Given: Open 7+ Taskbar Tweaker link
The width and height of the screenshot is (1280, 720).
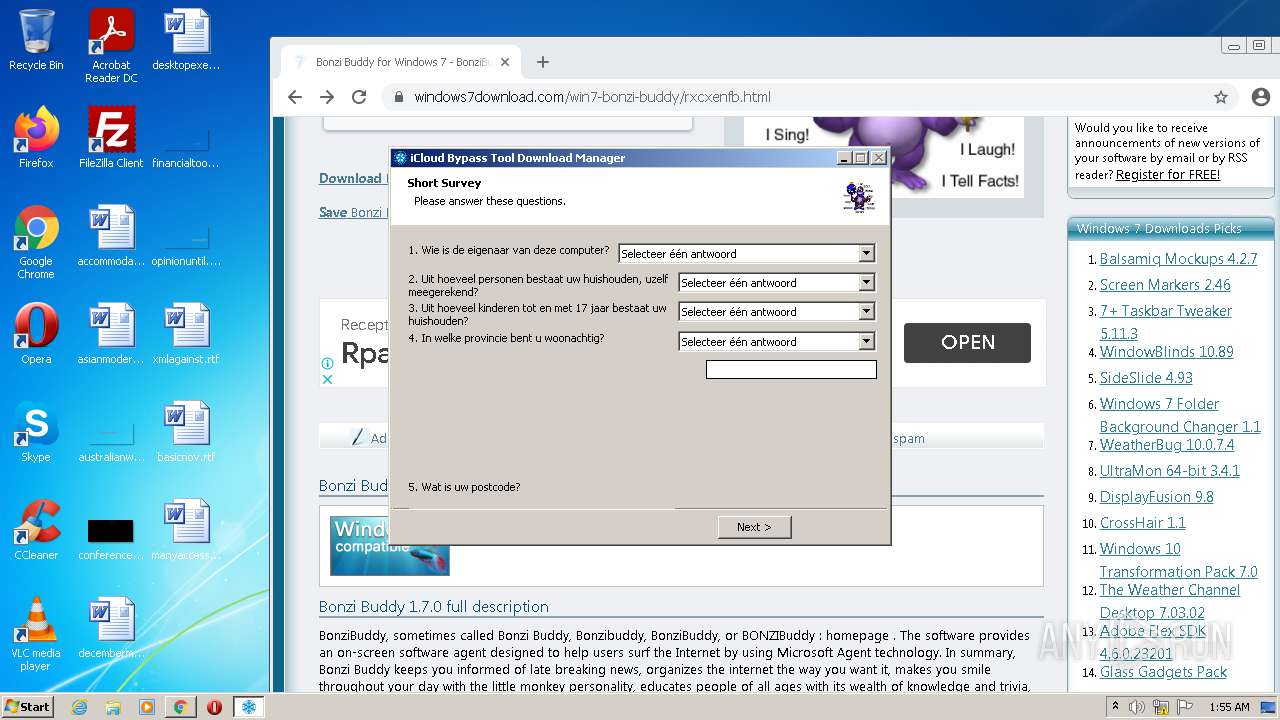Looking at the screenshot, I should coord(1166,321).
